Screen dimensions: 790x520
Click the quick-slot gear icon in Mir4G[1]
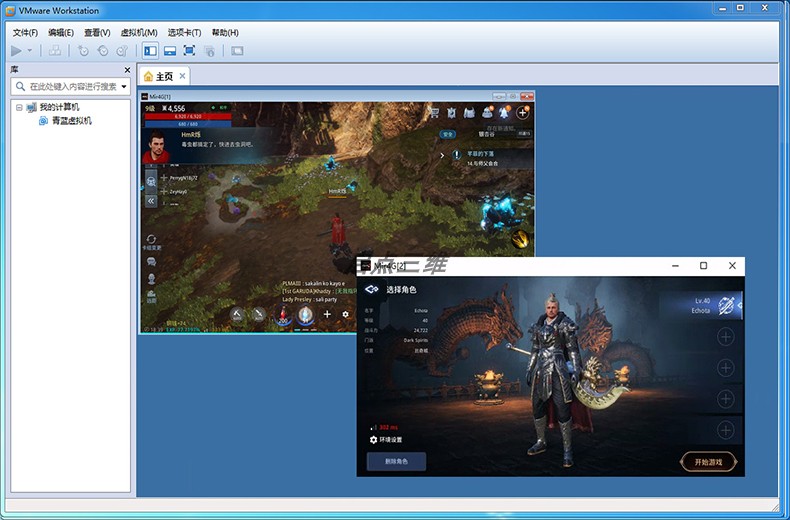[x=346, y=314]
